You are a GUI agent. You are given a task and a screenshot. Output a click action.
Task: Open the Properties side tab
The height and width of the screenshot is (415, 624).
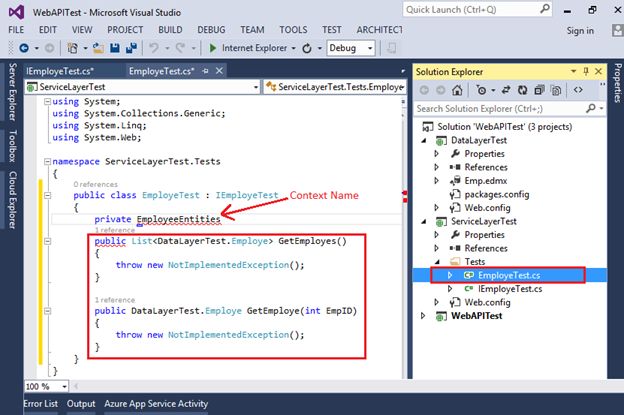(617, 83)
